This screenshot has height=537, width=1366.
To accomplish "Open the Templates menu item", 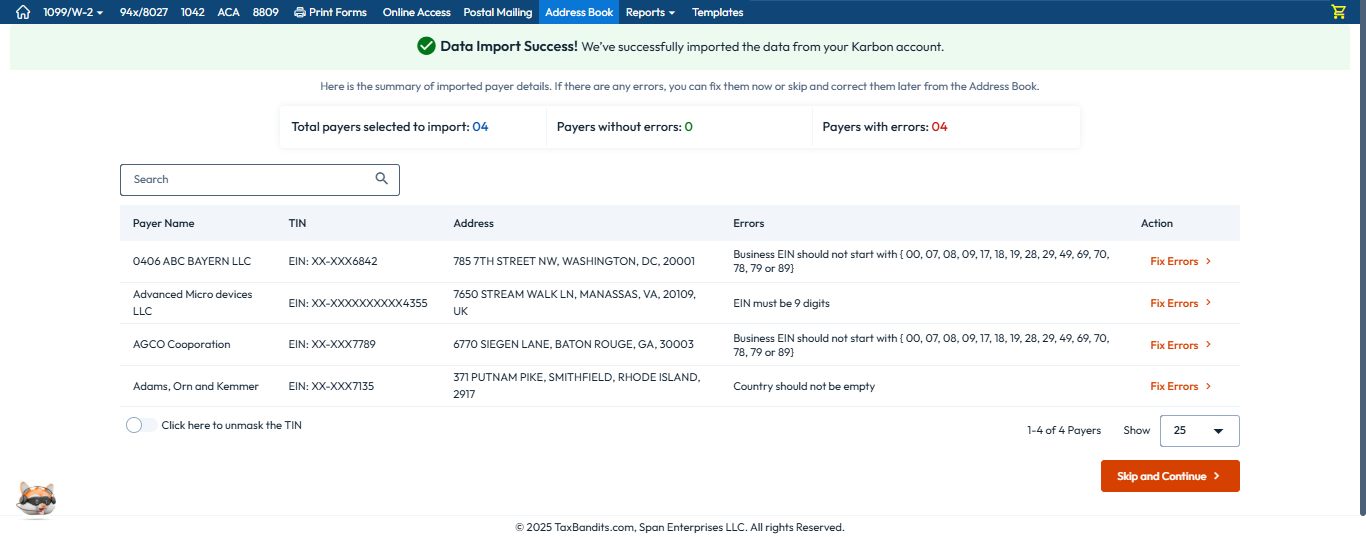I will (x=717, y=12).
